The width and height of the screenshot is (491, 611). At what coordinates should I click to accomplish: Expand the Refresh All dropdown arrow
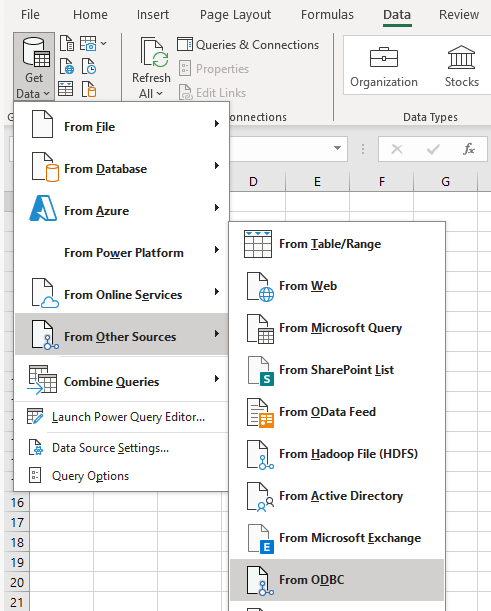pos(159,94)
